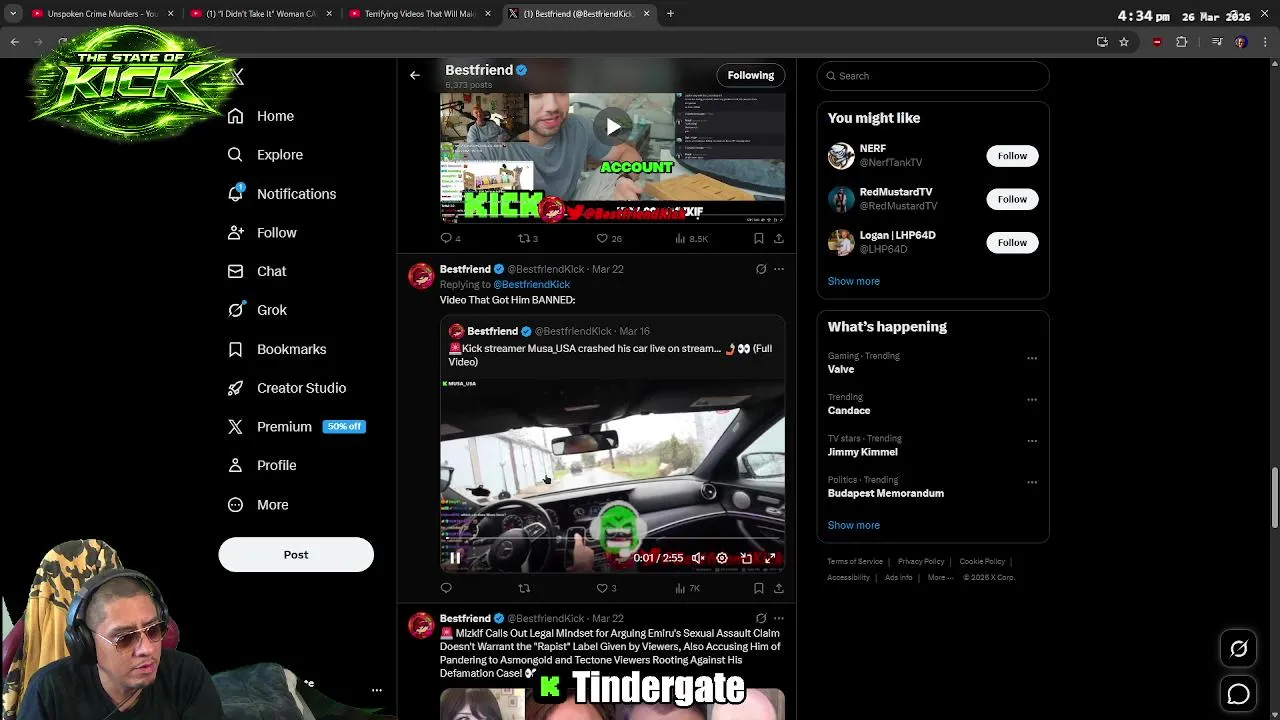Share the top video post
1280x720 pixels.
pyautogui.click(x=779, y=238)
